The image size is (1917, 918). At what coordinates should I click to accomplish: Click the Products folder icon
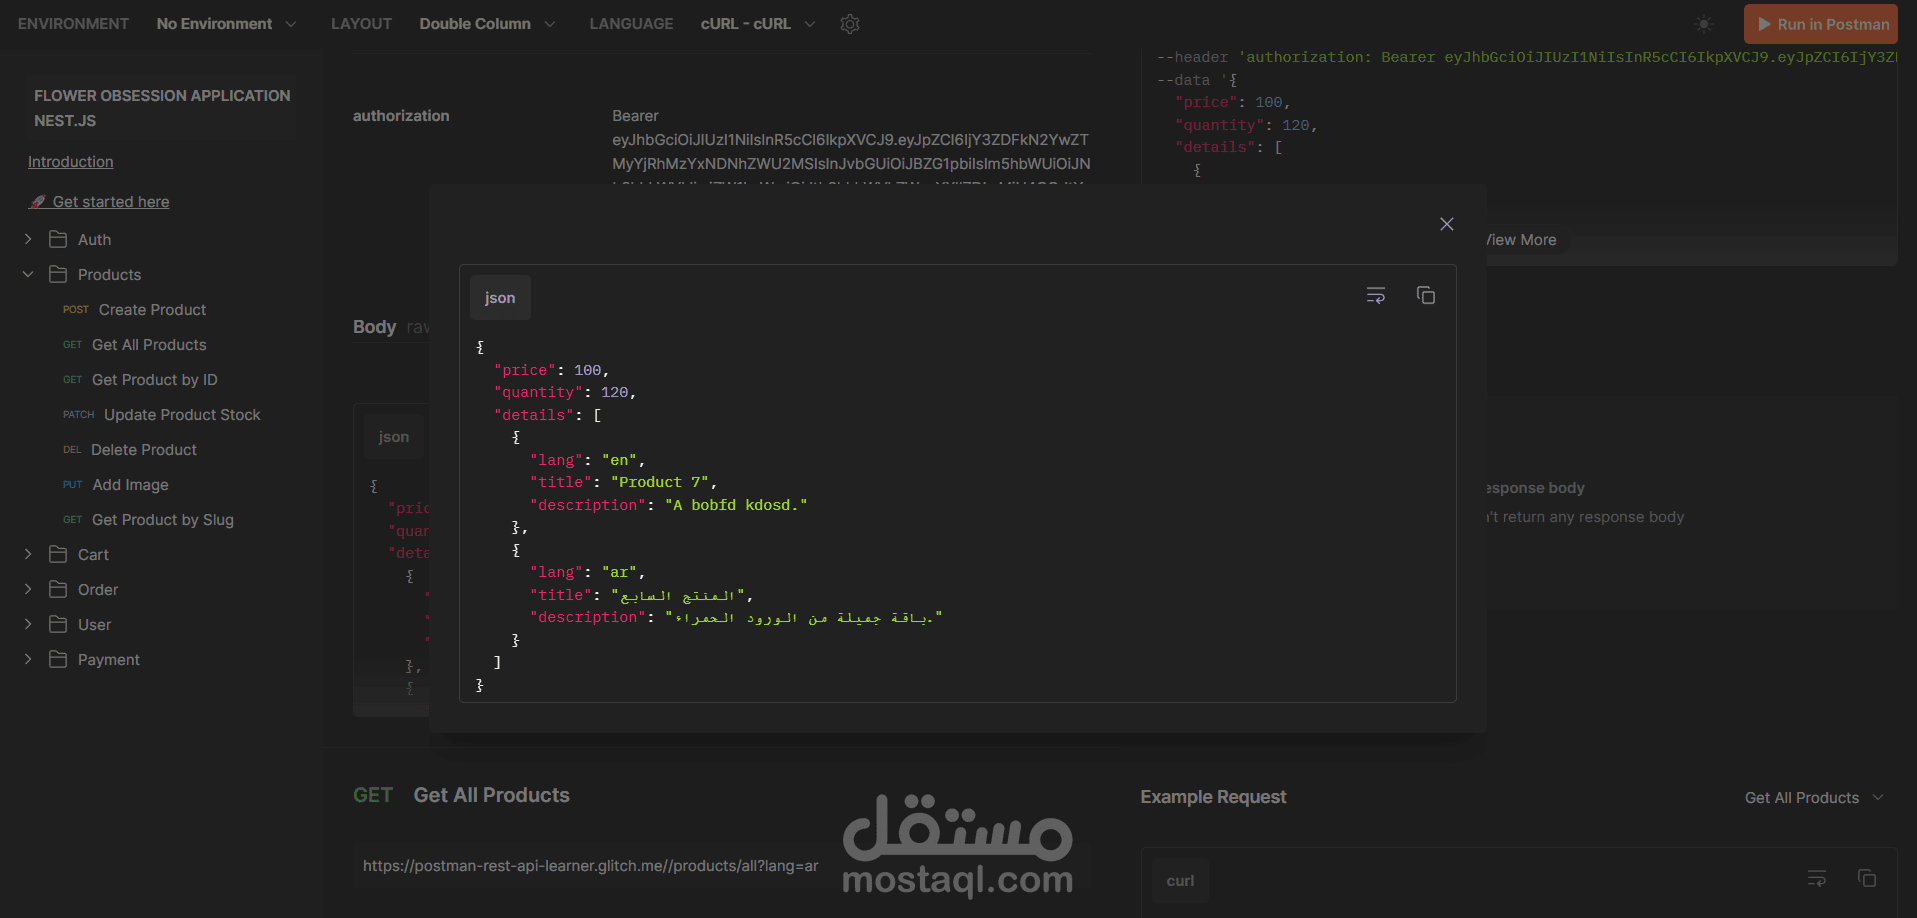coord(58,274)
